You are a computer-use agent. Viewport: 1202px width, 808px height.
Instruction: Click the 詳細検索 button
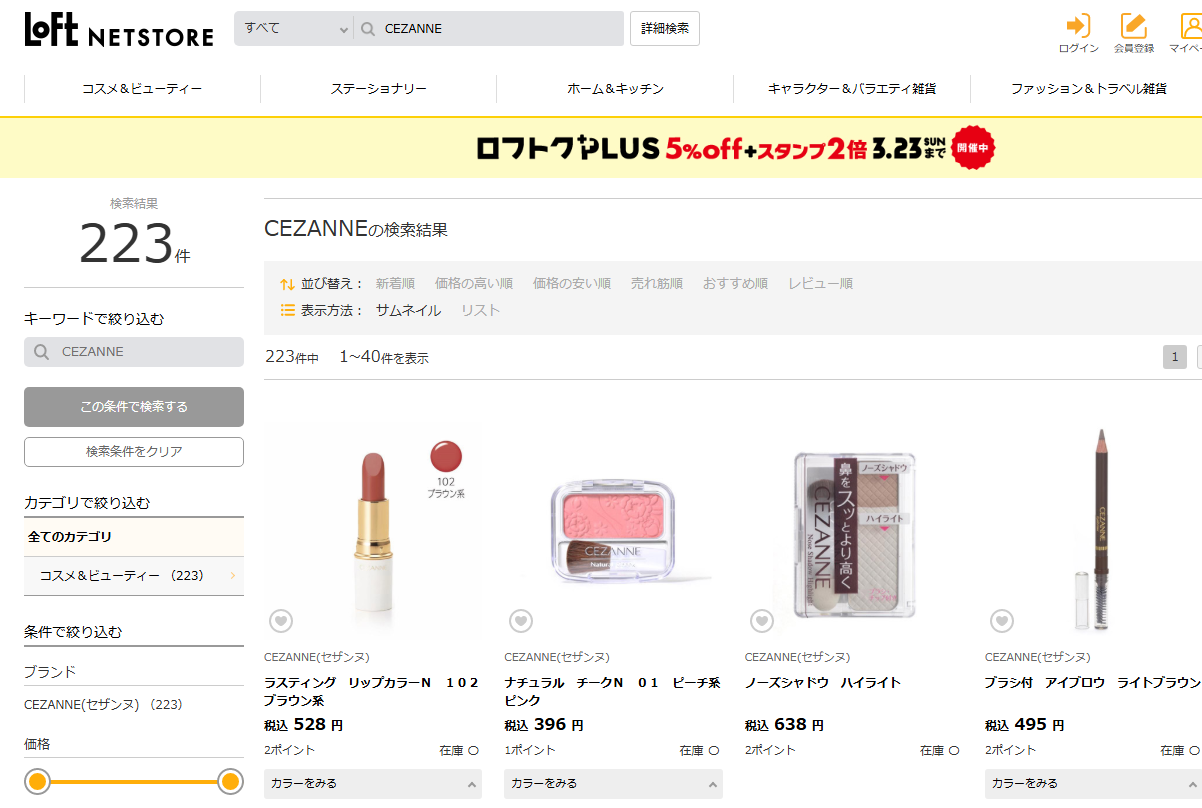point(665,29)
